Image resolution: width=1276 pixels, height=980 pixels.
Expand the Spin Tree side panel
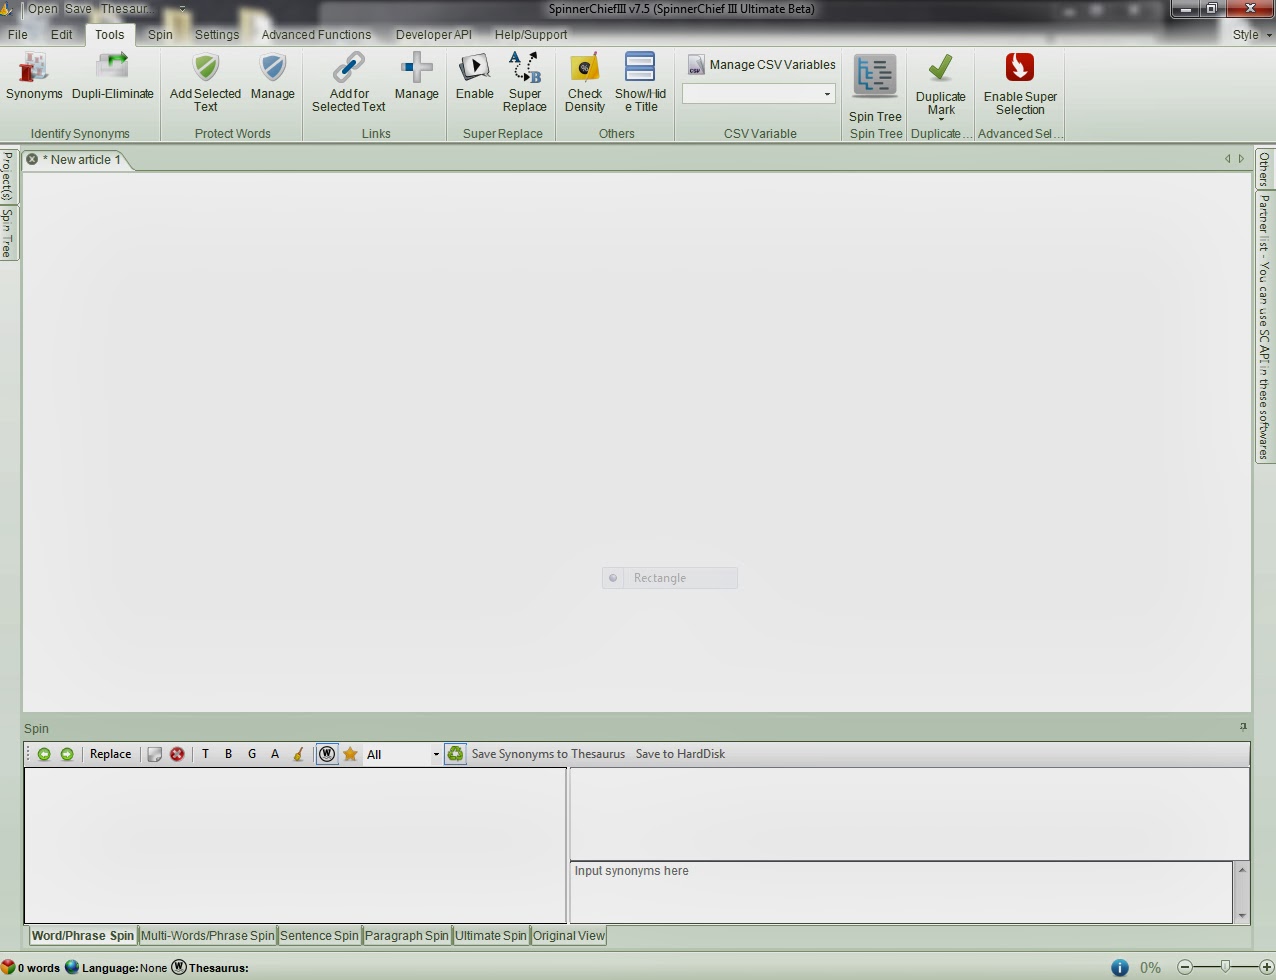pos(7,233)
